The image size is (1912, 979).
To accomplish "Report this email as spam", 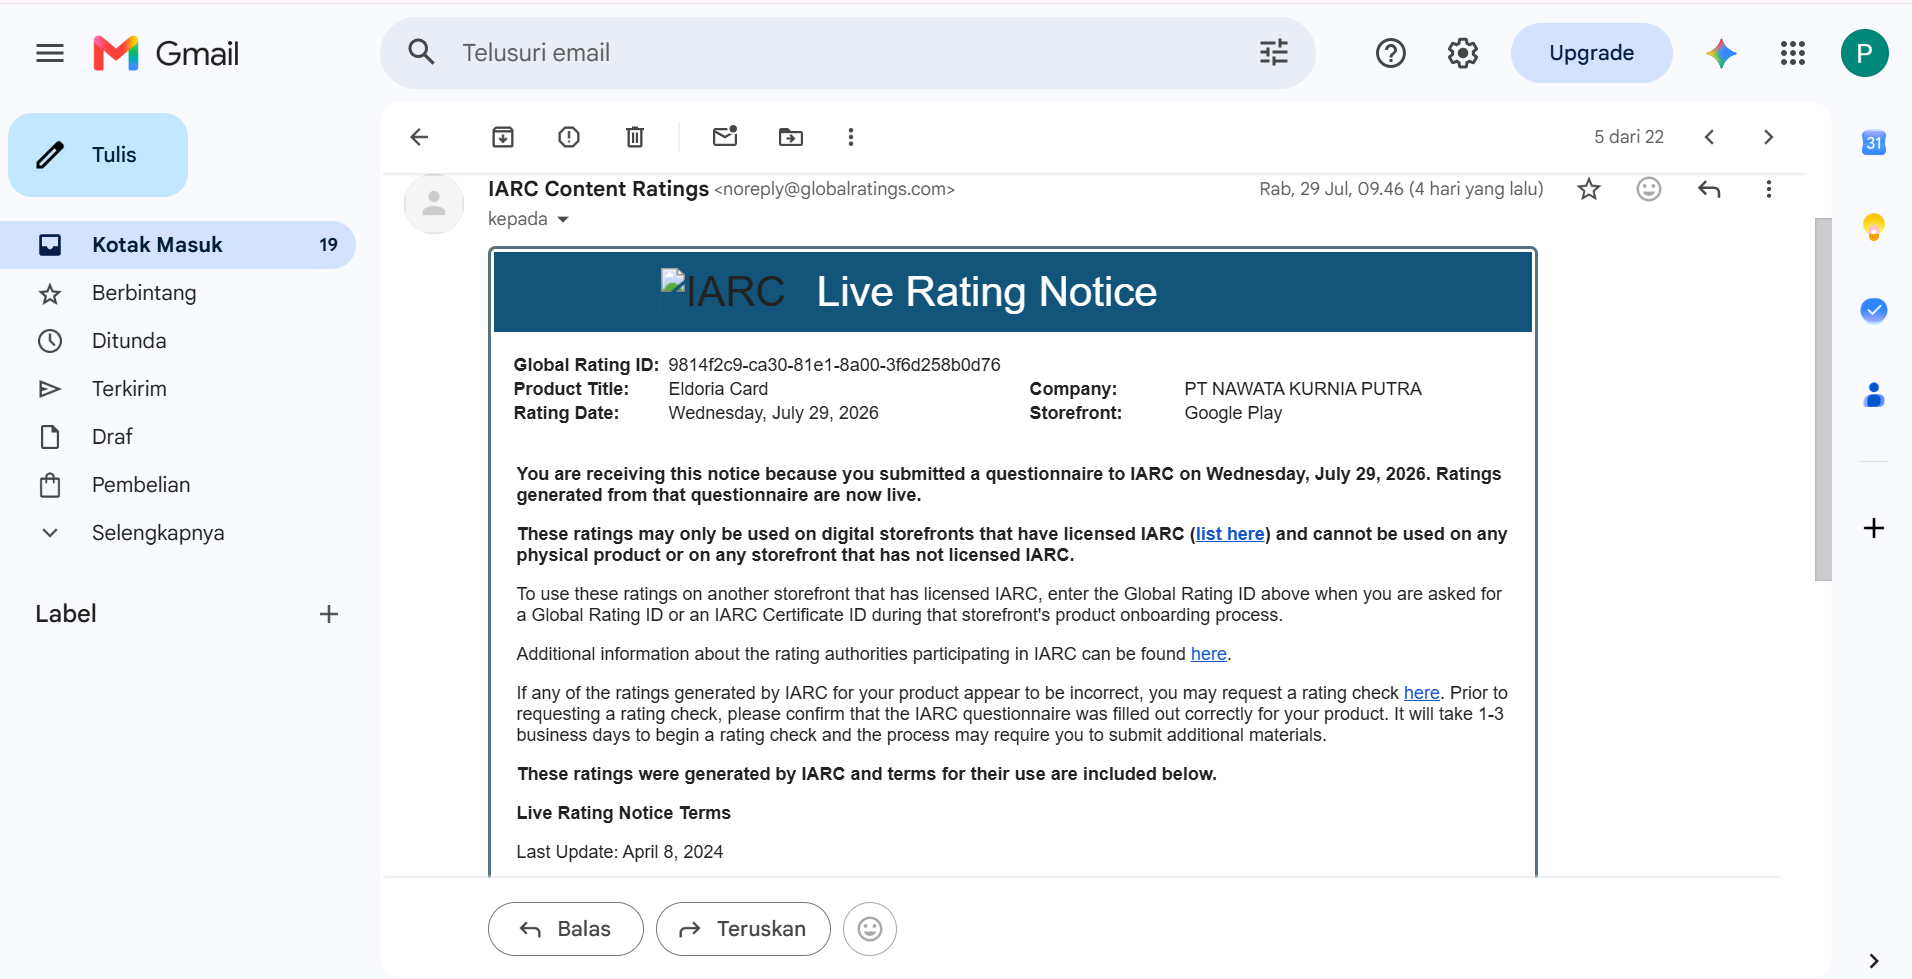I will pos(569,137).
